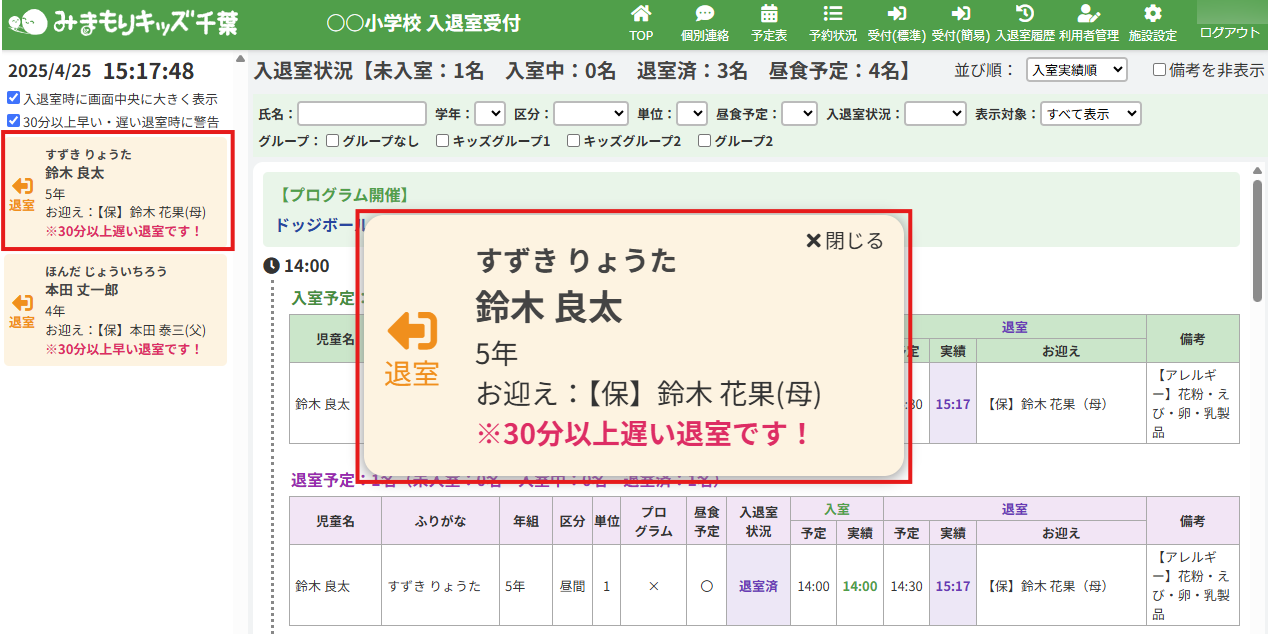Image resolution: width=1268 pixels, height=634 pixels.
Task: Click the ログアウト link
Action: (x=1229, y=32)
